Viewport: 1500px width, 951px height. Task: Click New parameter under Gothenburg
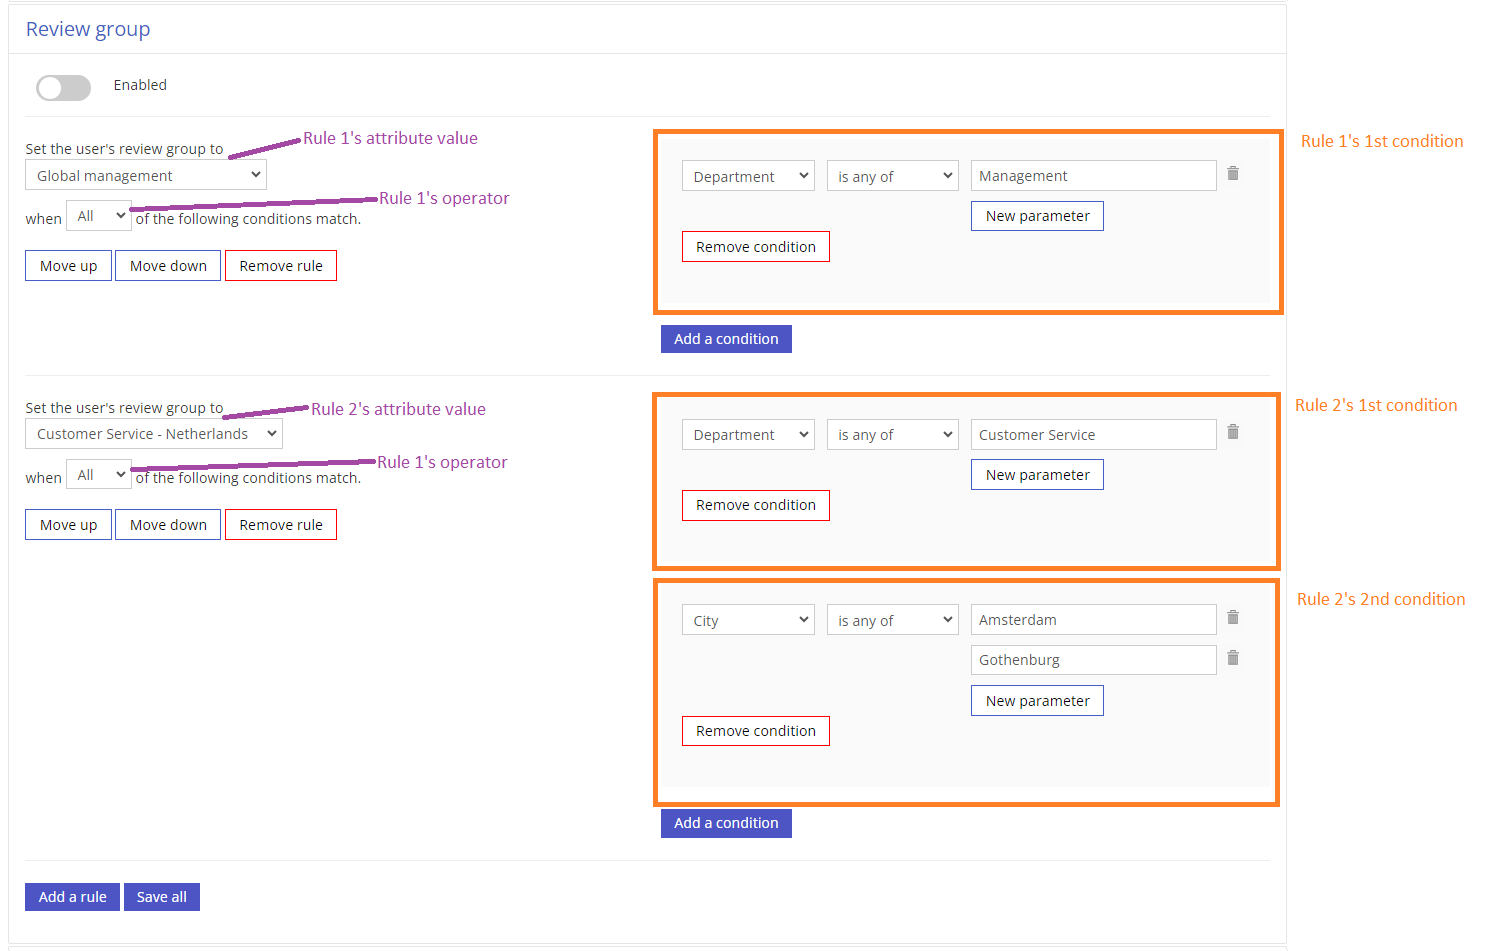coord(1037,701)
